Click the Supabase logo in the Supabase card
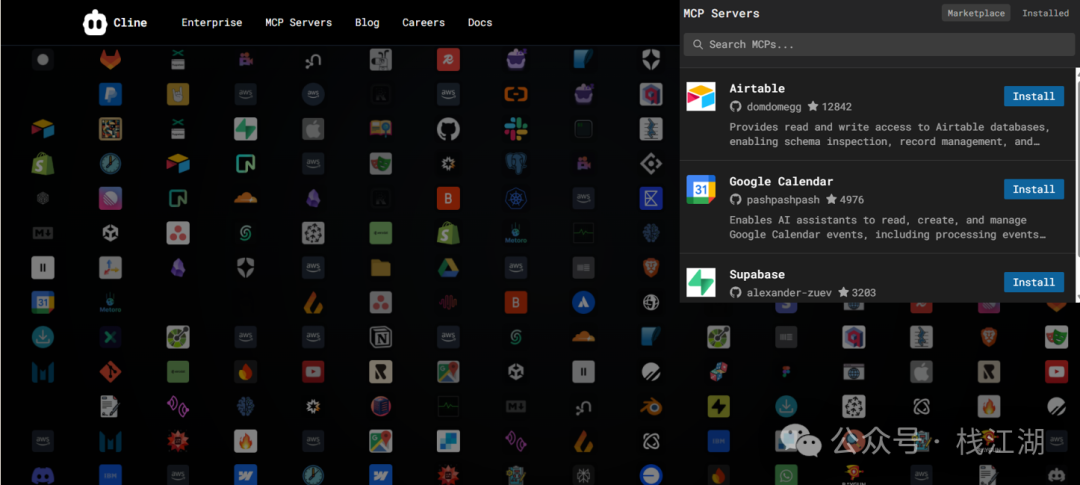This screenshot has height=485, width=1080. (x=700, y=282)
